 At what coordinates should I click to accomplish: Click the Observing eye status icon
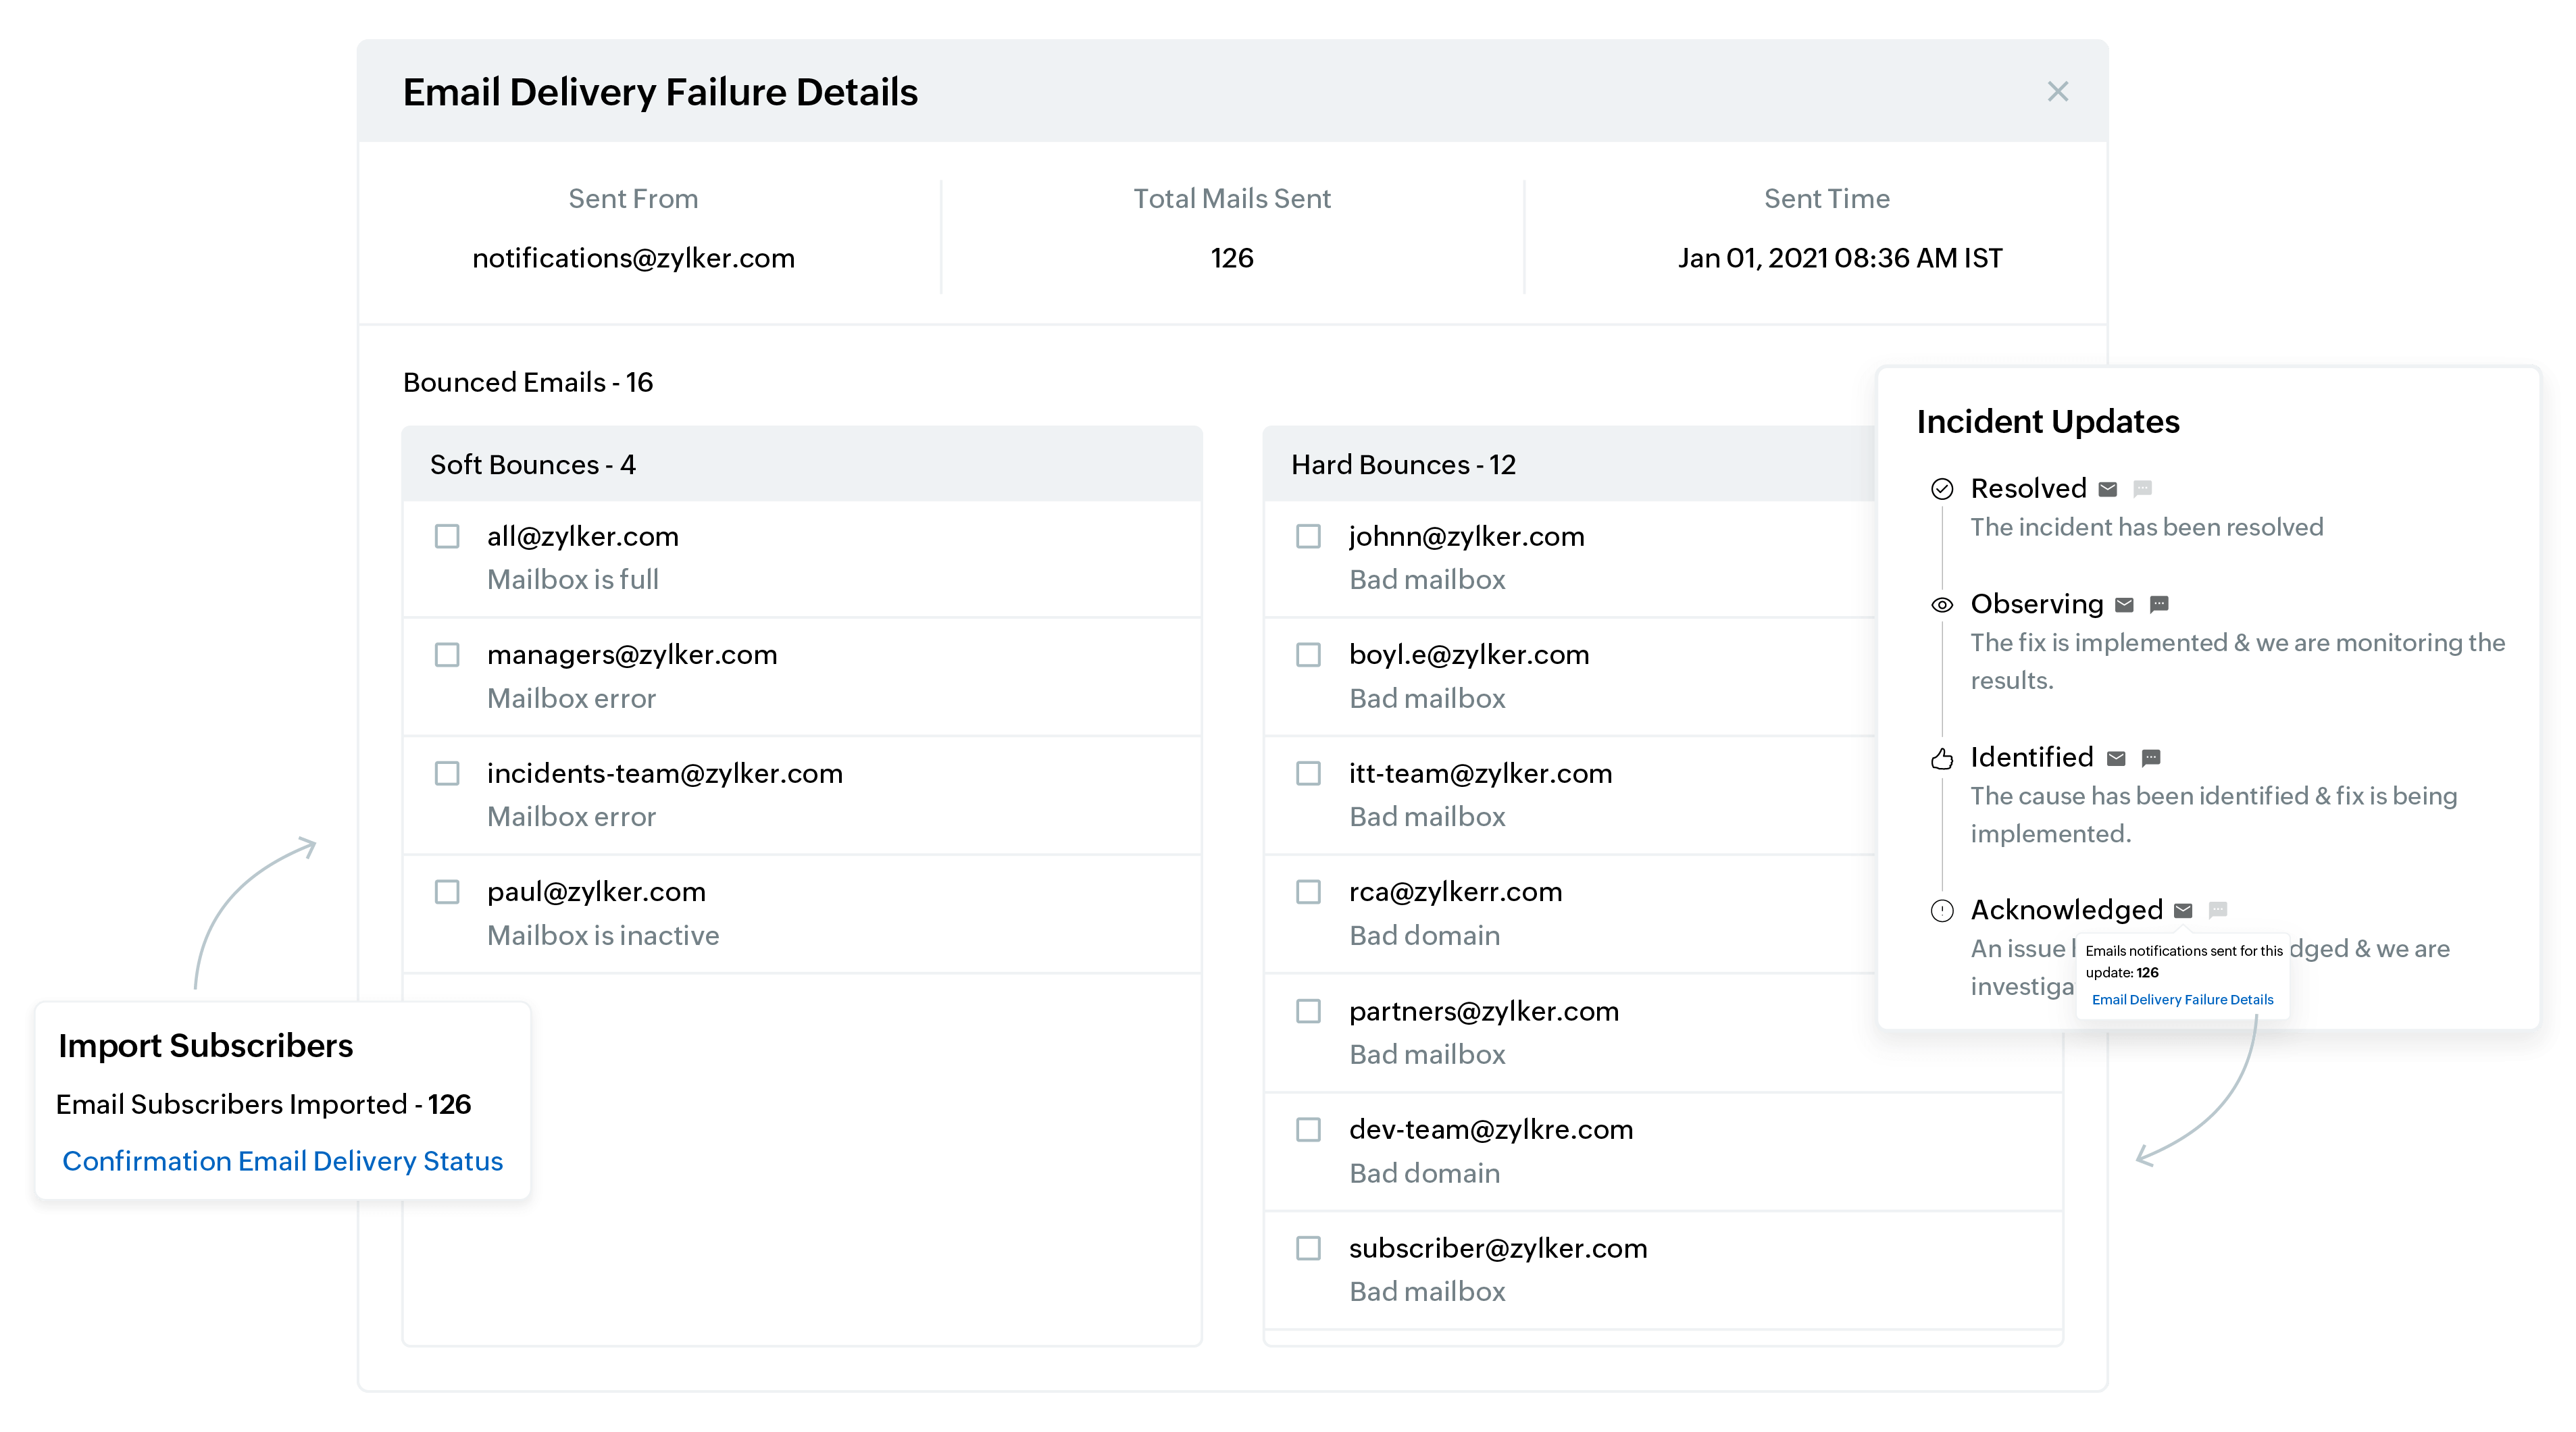click(x=1942, y=605)
